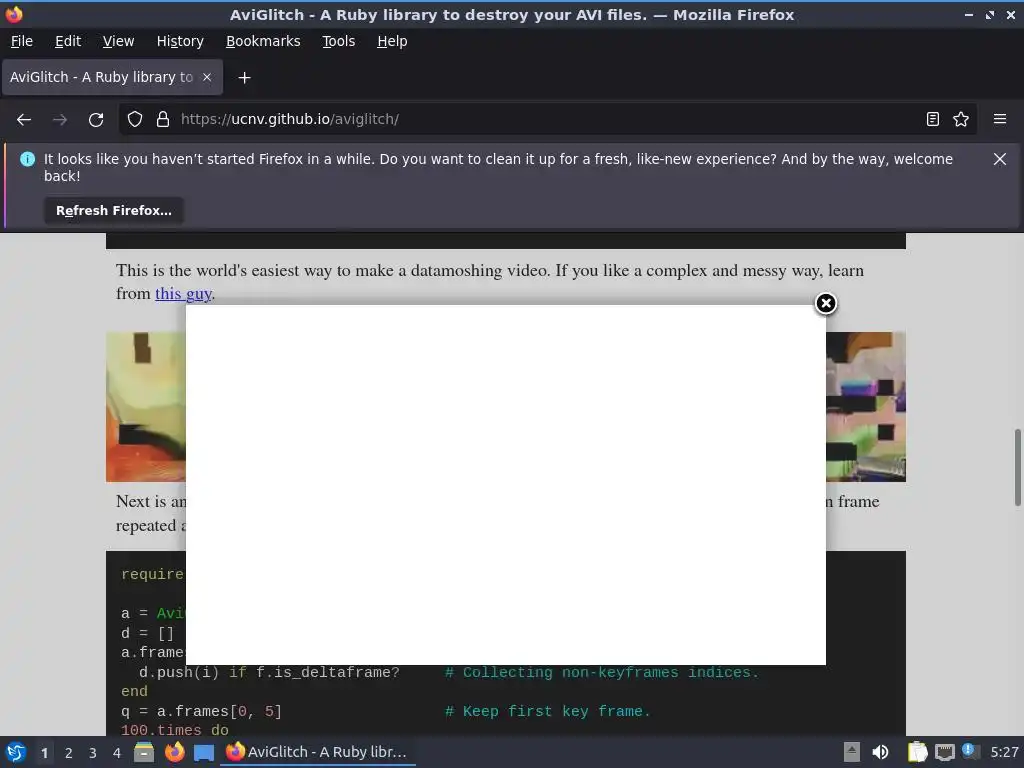Image resolution: width=1024 pixels, height=768 pixels.
Task: Go forward one page
Action: pos(60,120)
